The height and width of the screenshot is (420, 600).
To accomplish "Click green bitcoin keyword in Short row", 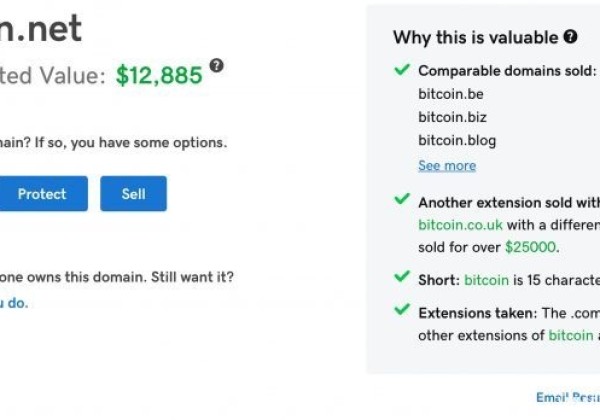I will tap(488, 281).
